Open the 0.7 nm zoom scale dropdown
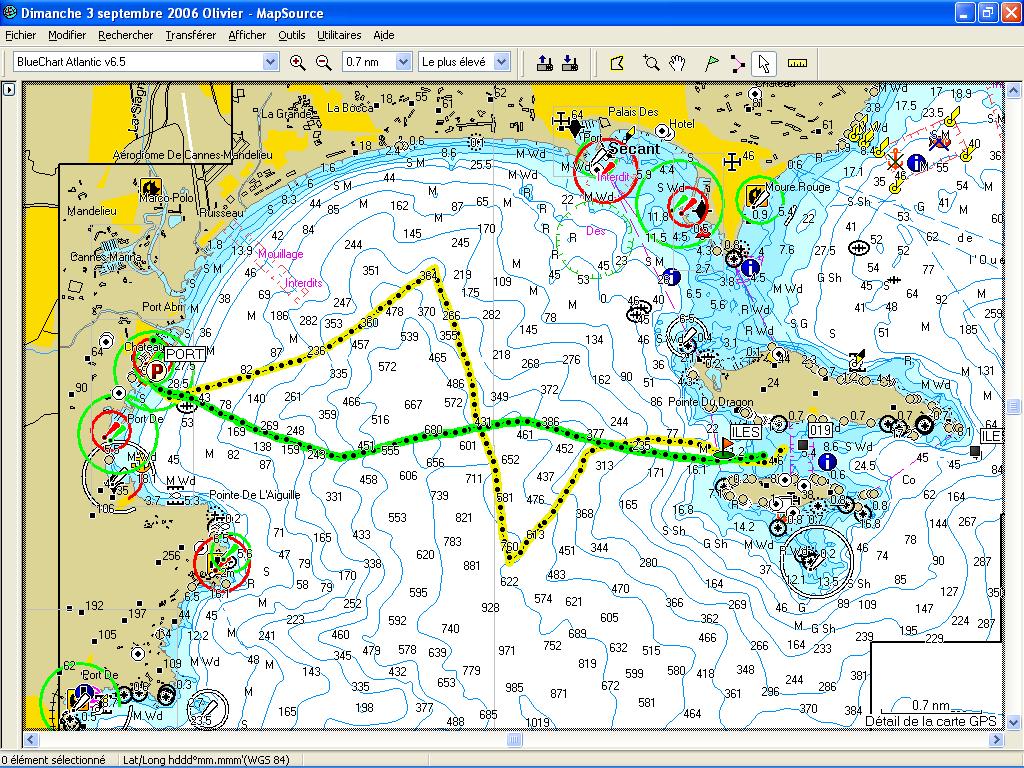The image size is (1024, 768). (x=404, y=62)
